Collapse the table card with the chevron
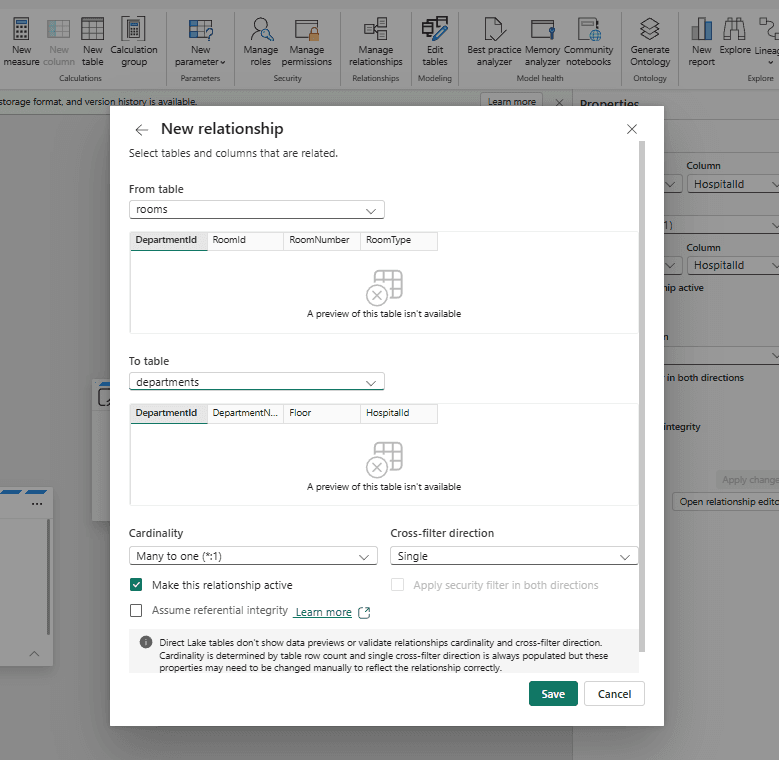The image size is (779, 760). pos(34,654)
